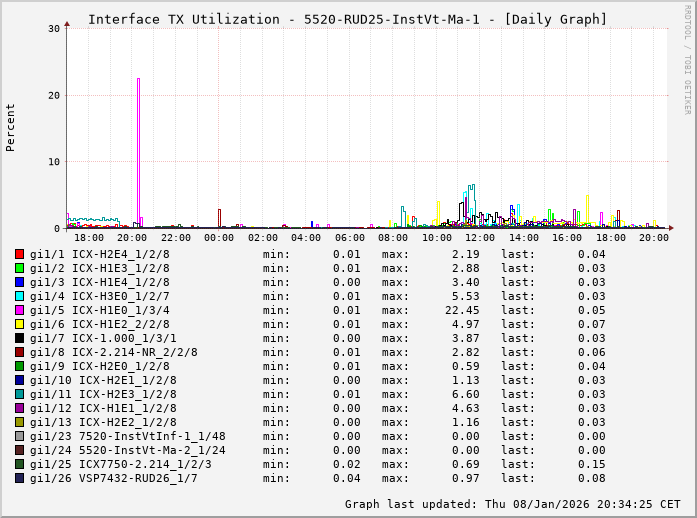Click the y-axis value 30

[x=54, y=29]
